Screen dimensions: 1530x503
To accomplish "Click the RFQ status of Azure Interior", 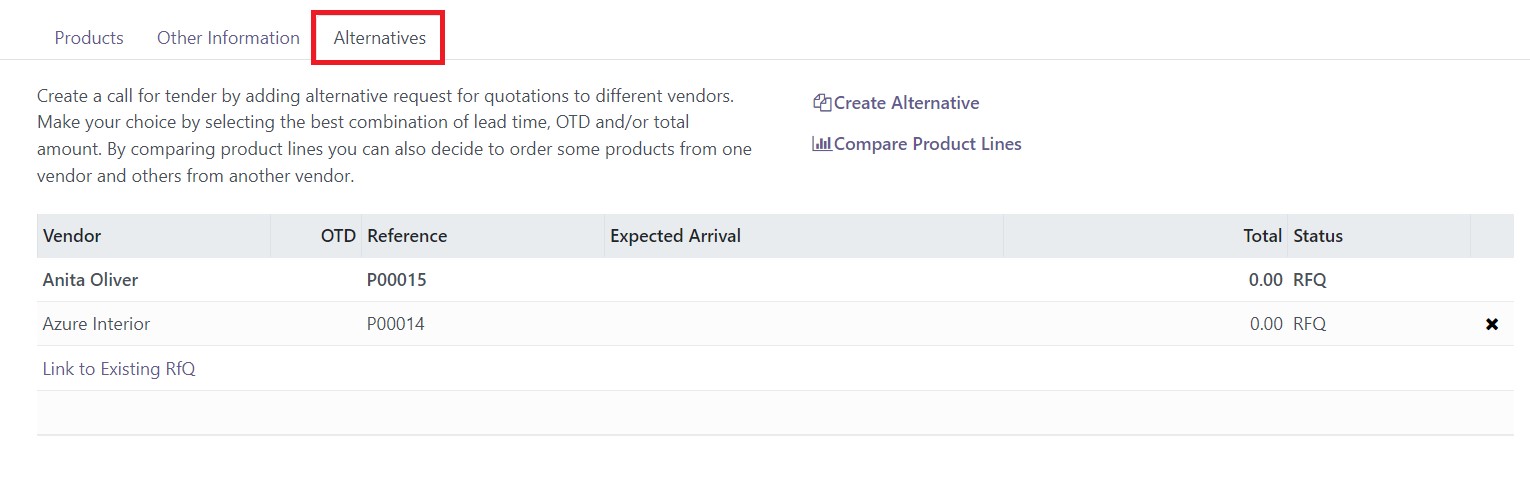I will (x=1309, y=324).
